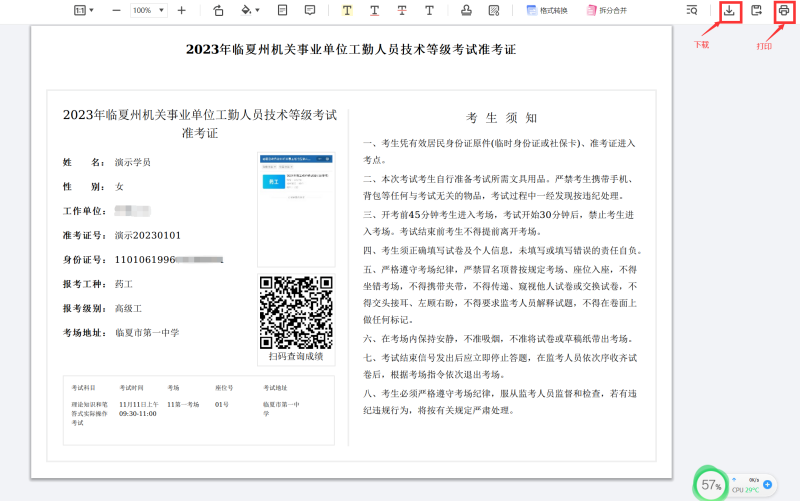Expand the page fit 1:1 dropdown
Viewport: 800px width, 501px height.
[84, 11]
